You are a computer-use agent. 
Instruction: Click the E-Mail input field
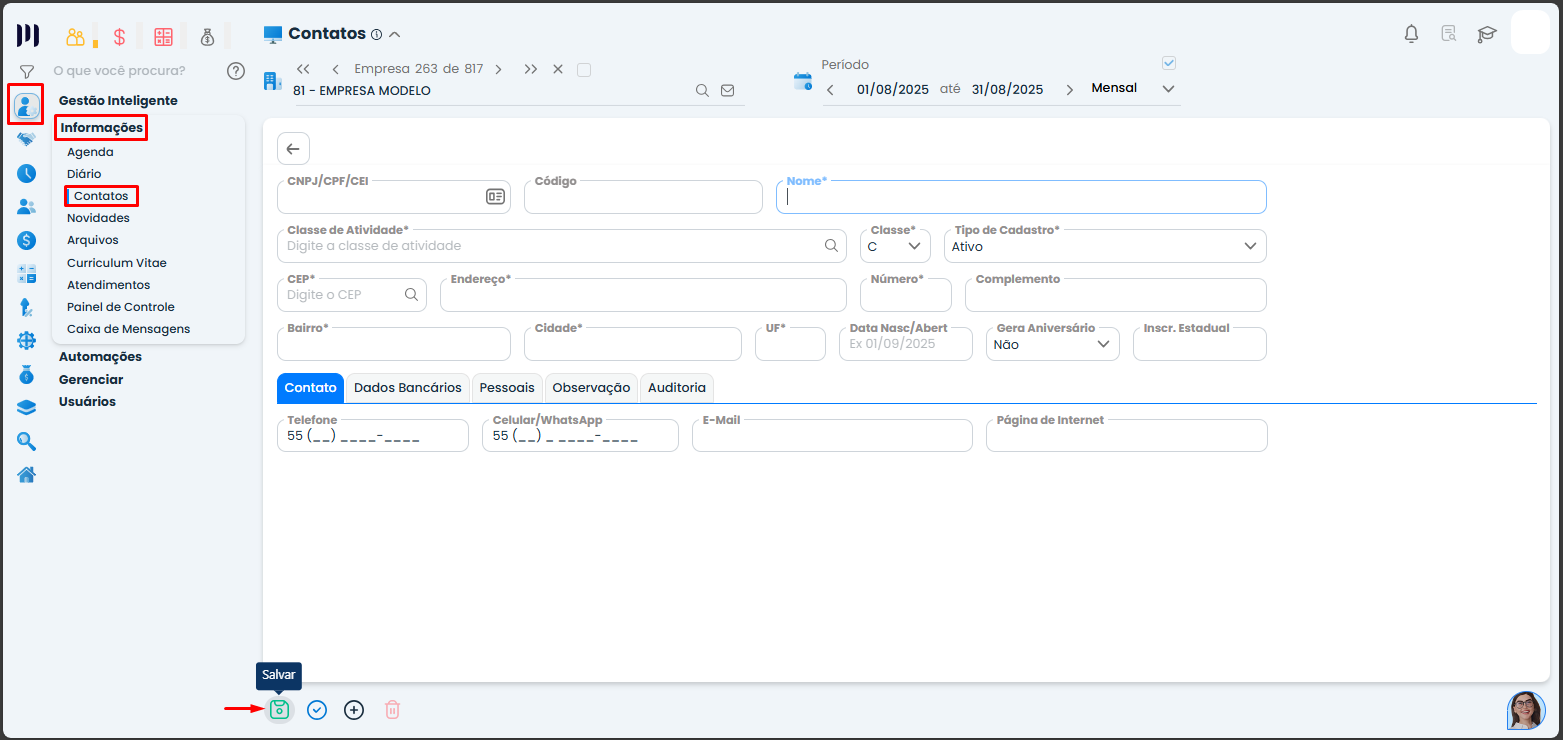[x=831, y=437]
